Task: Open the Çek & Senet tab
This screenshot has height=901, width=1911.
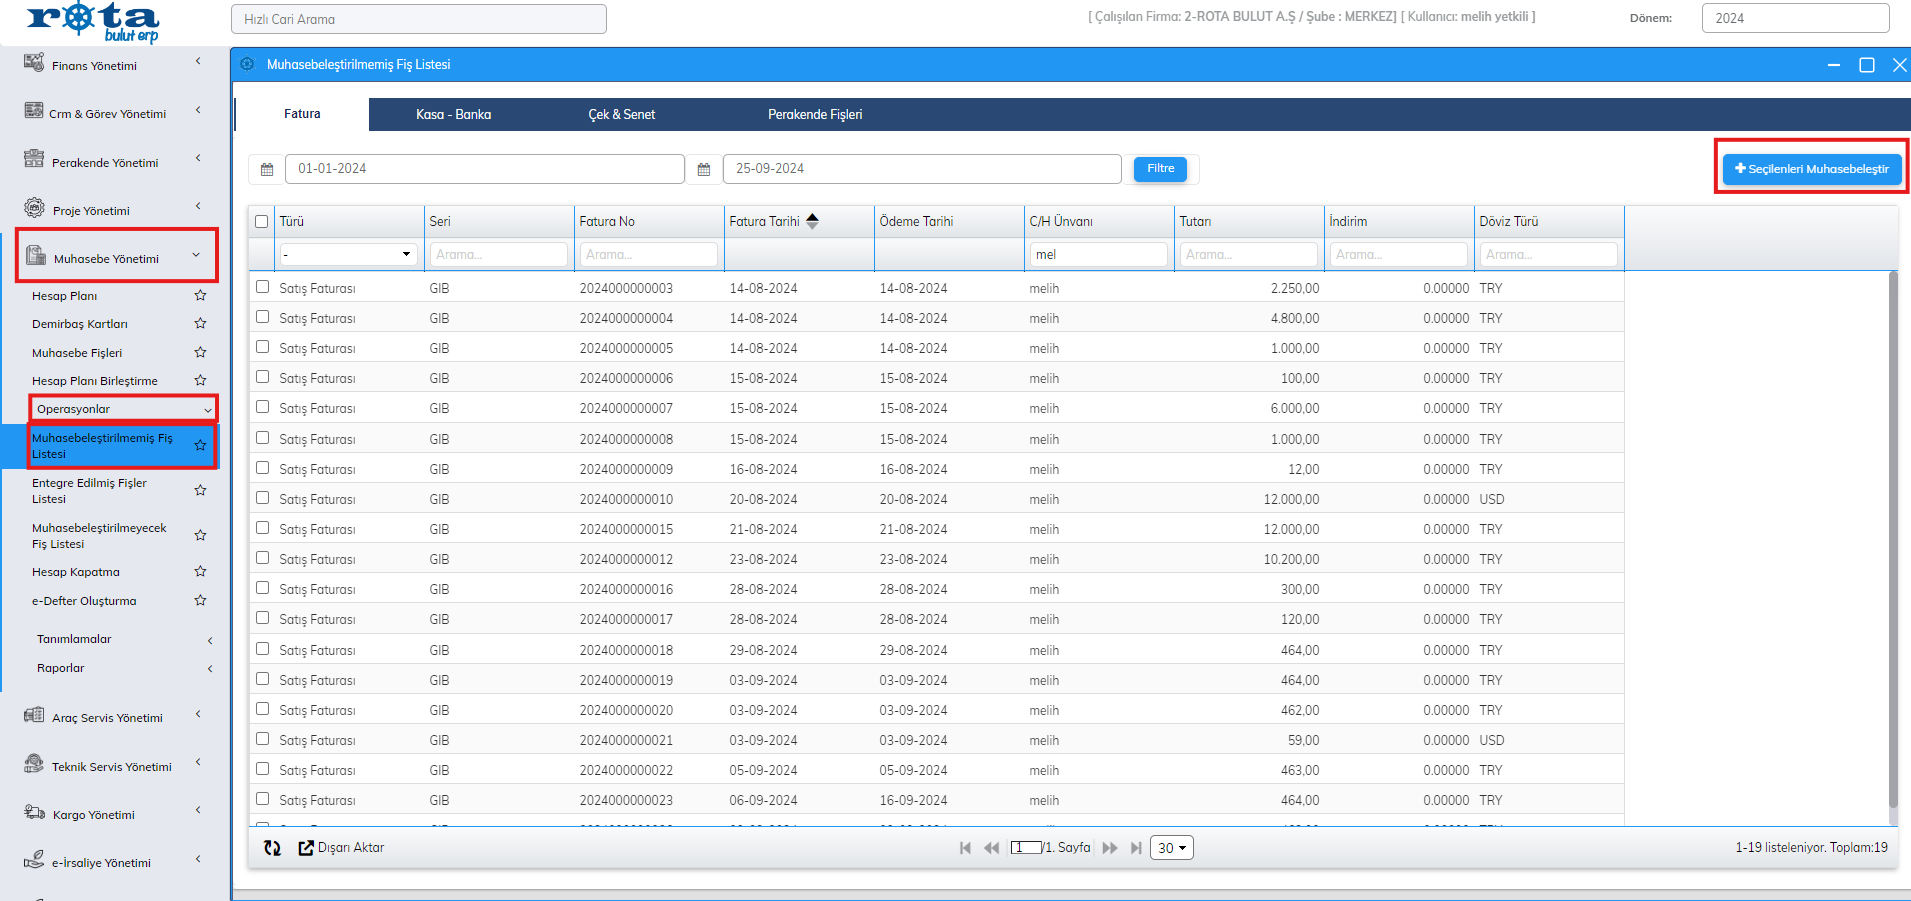Action: pos(621,115)
